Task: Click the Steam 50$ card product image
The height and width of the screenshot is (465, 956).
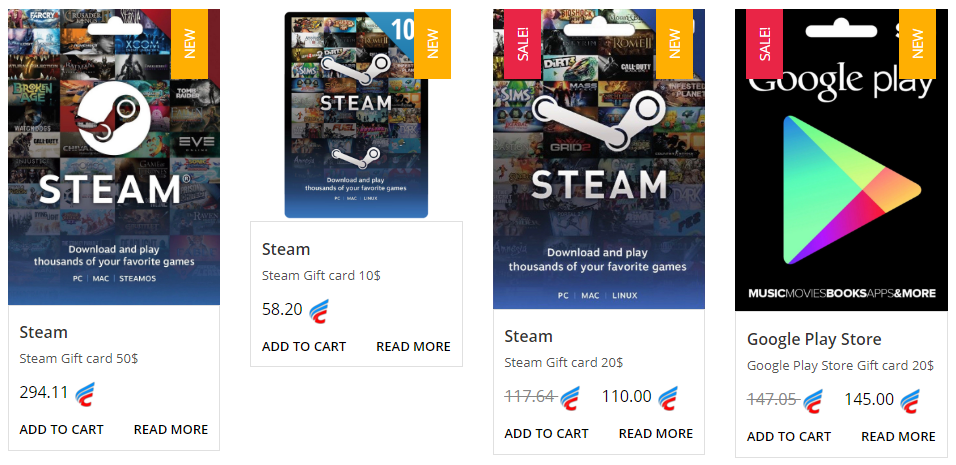Action: [x=114, y=157]
